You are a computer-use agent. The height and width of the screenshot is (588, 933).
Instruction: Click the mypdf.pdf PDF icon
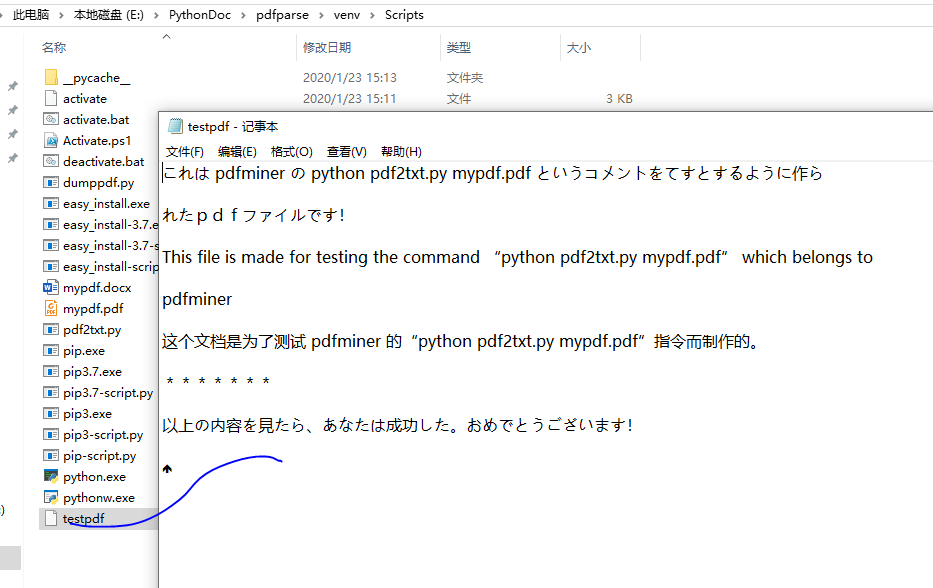pyautogui.click(x=51, y=308)
